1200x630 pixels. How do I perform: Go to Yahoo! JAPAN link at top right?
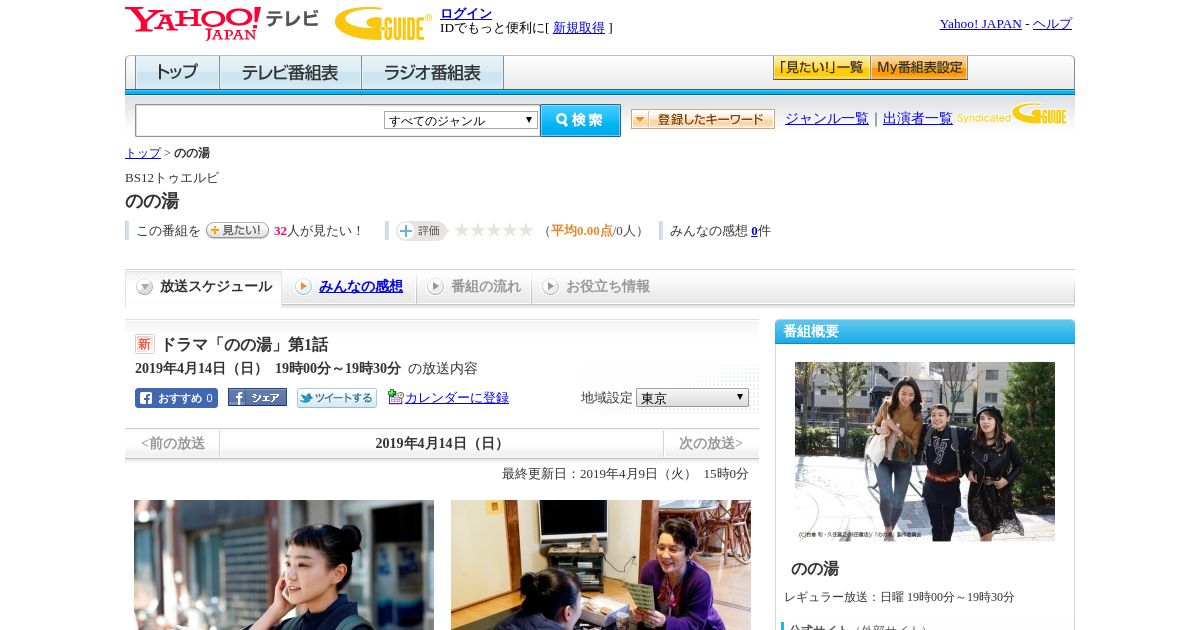click(x=980, y=24)
